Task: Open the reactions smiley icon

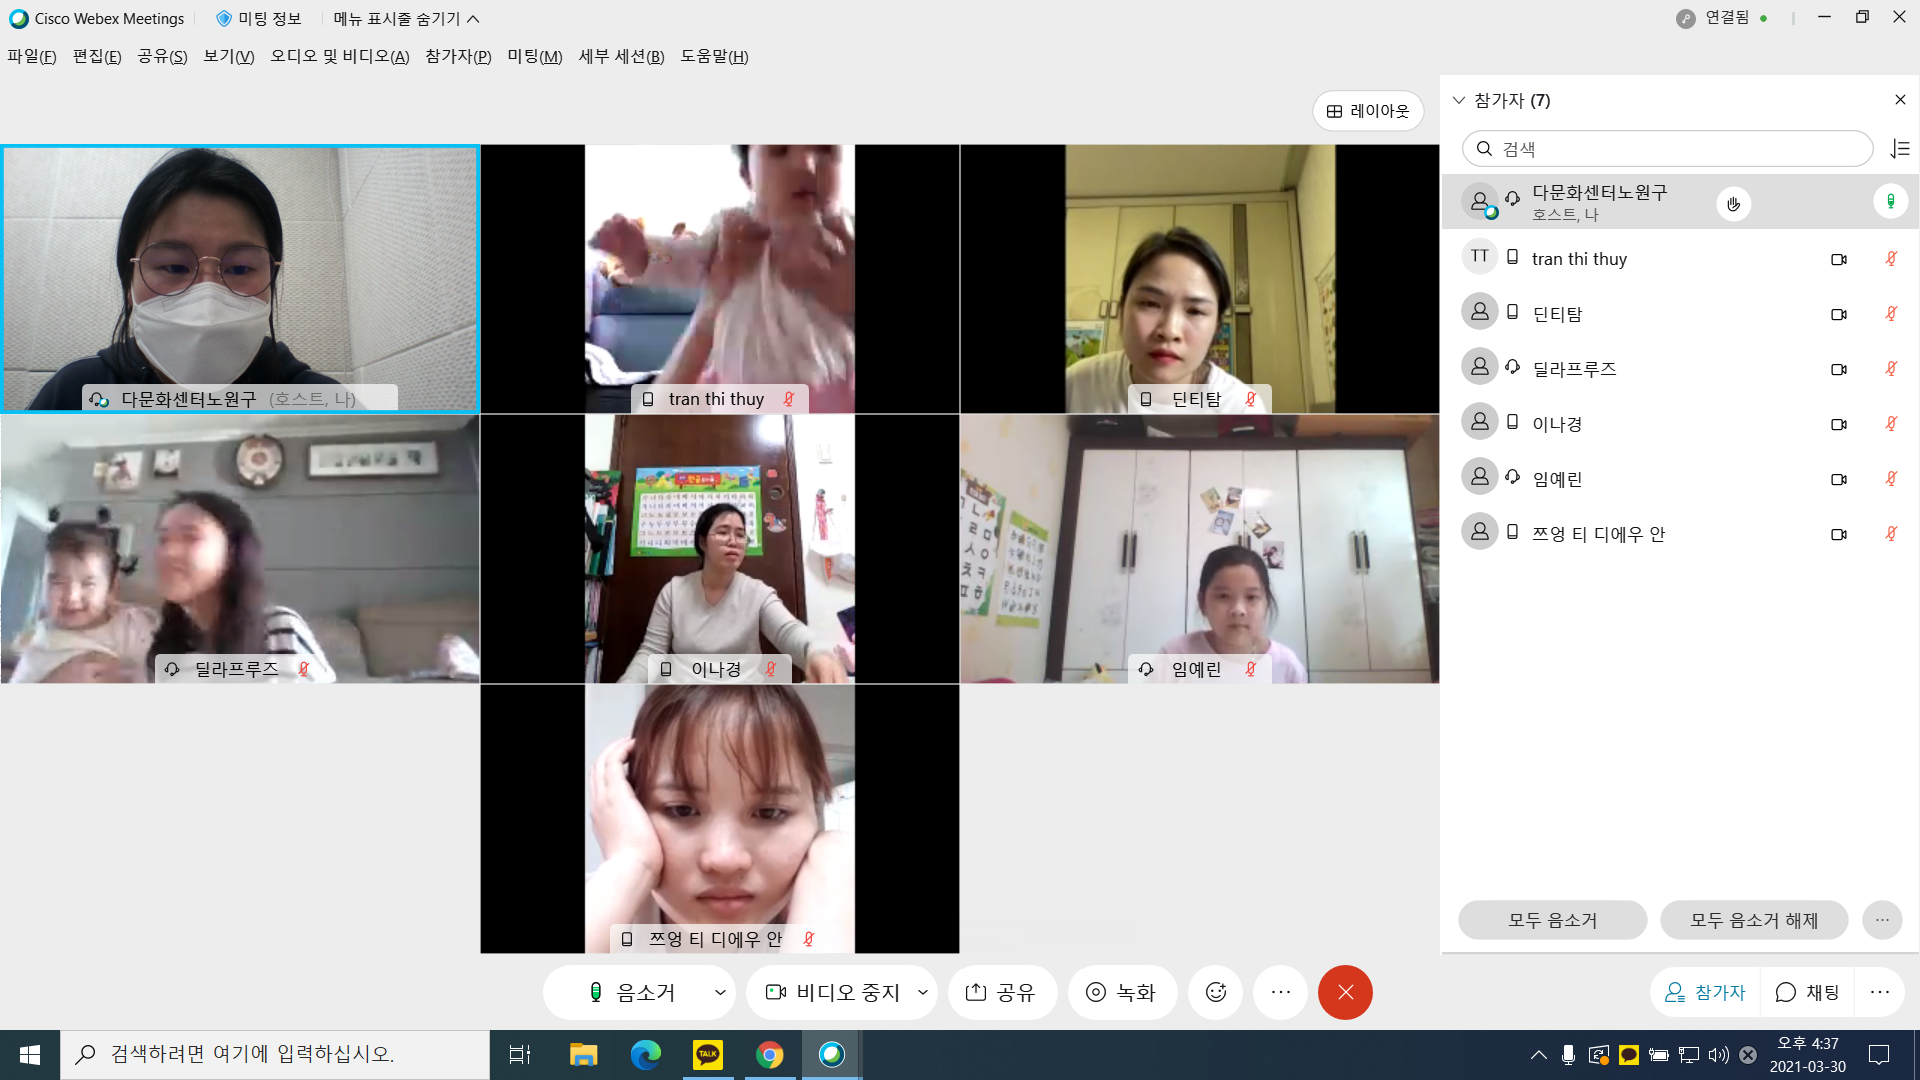Action: coord(1215,992)
